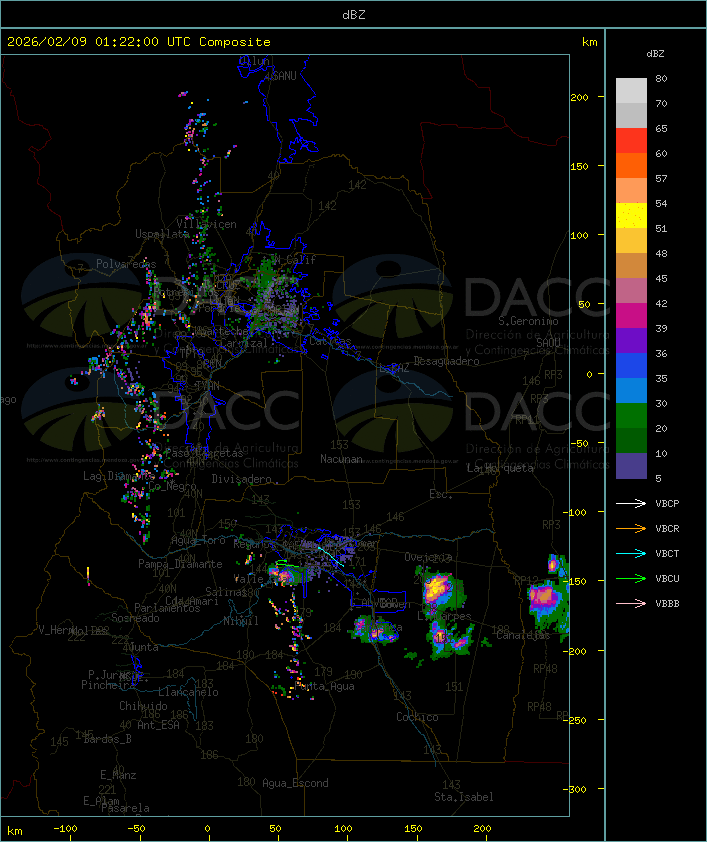This screenshot has width=707, height=842.
Task: Click the white VBCP arrow in legend
Action: pyautogui.click(x=631, y=503)
